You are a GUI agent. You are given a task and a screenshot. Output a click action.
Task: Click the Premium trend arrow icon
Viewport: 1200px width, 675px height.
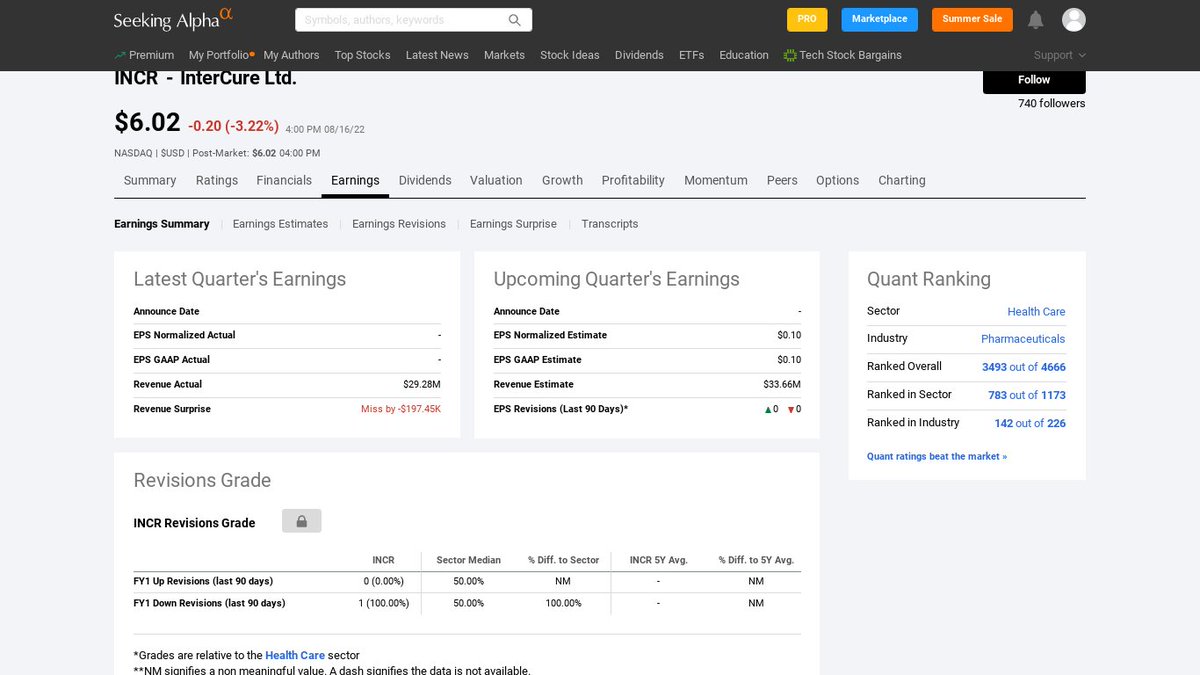[x=120, y=55]
